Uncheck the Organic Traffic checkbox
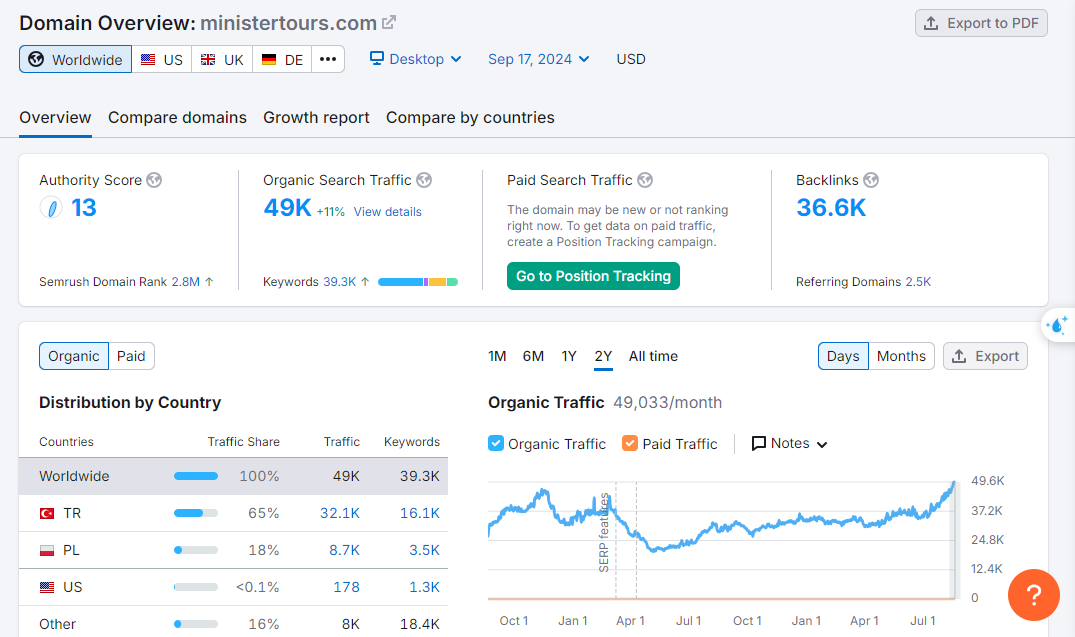The image size is (1075, 637). 496,443
